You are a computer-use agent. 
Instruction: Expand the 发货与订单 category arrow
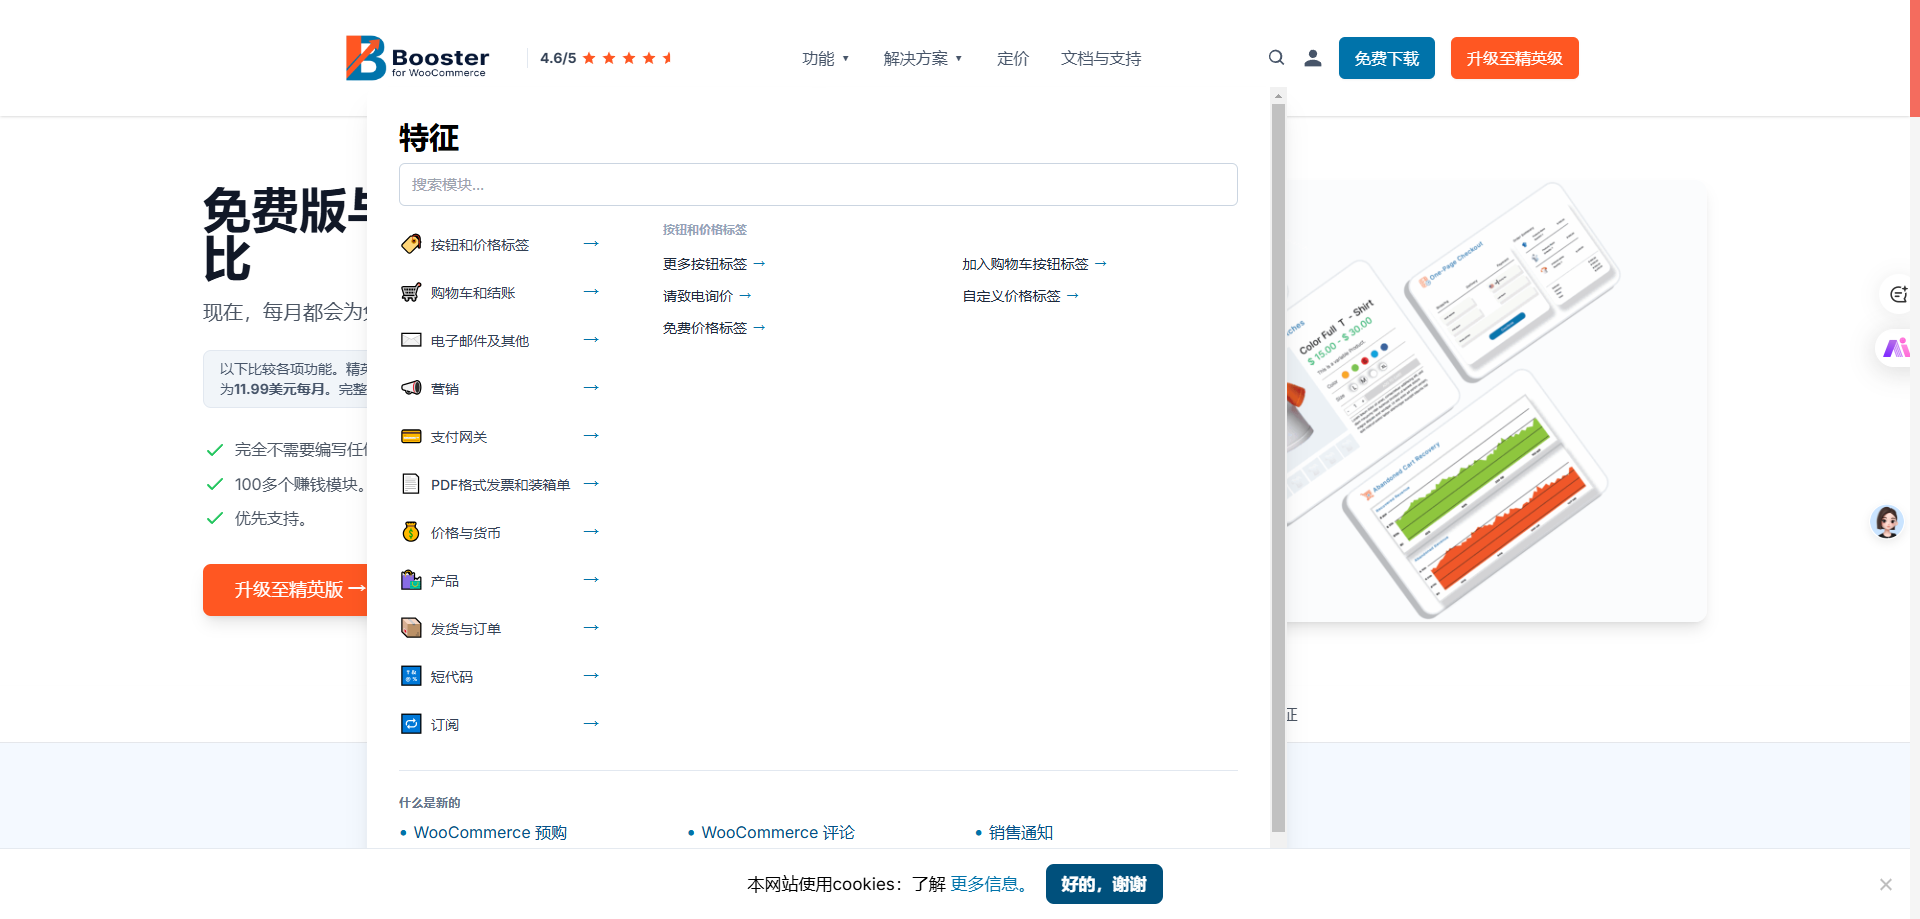tap(591, 628)
